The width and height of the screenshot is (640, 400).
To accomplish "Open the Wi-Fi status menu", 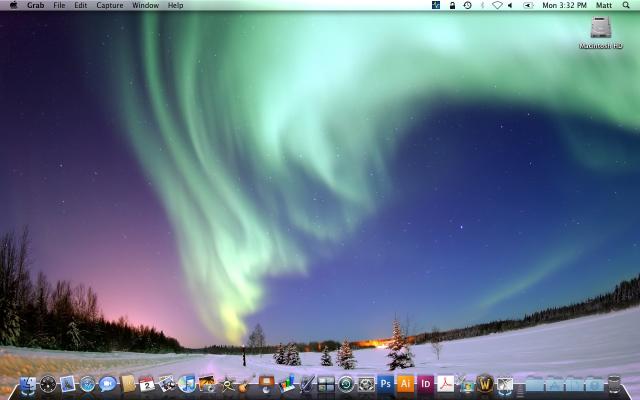I will 497,5.
